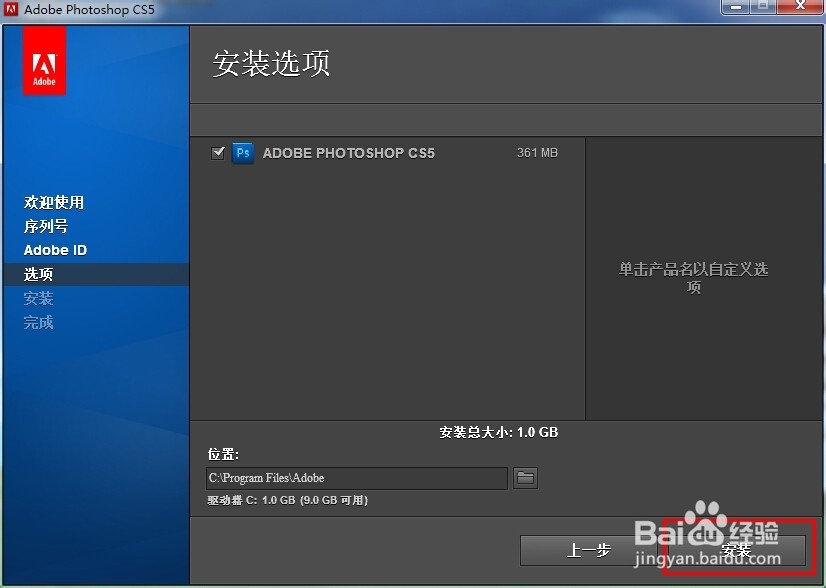
Task: Click the red Adobe logo in sidebar
Action: pos(43,62)
